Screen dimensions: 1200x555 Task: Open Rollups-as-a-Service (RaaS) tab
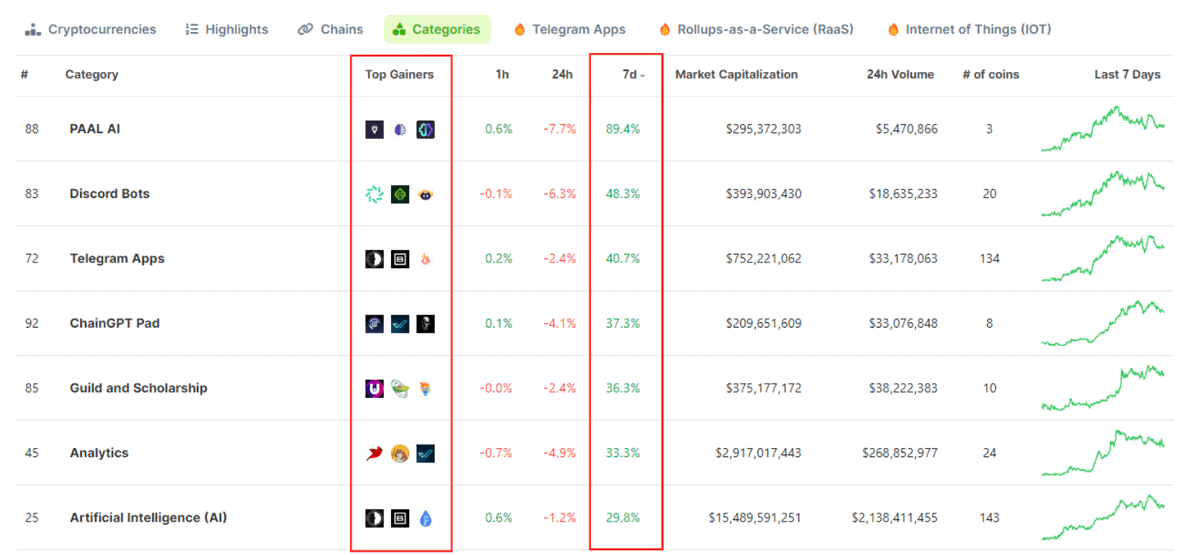click(x=756, y=29)
